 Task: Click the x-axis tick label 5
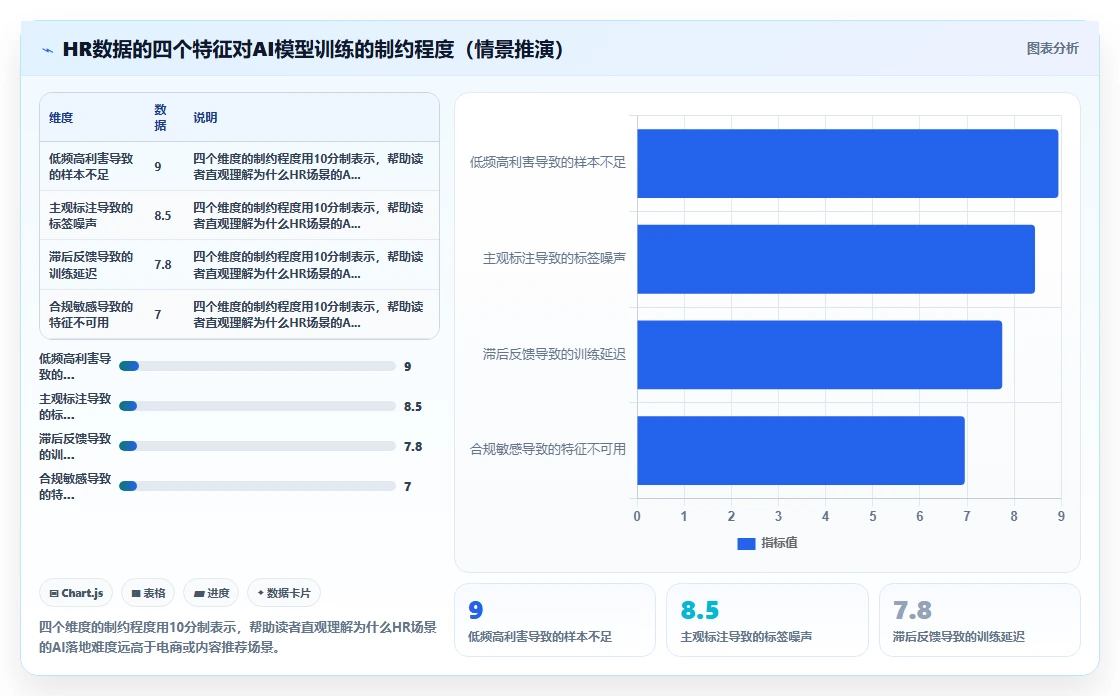click(873, 517)
